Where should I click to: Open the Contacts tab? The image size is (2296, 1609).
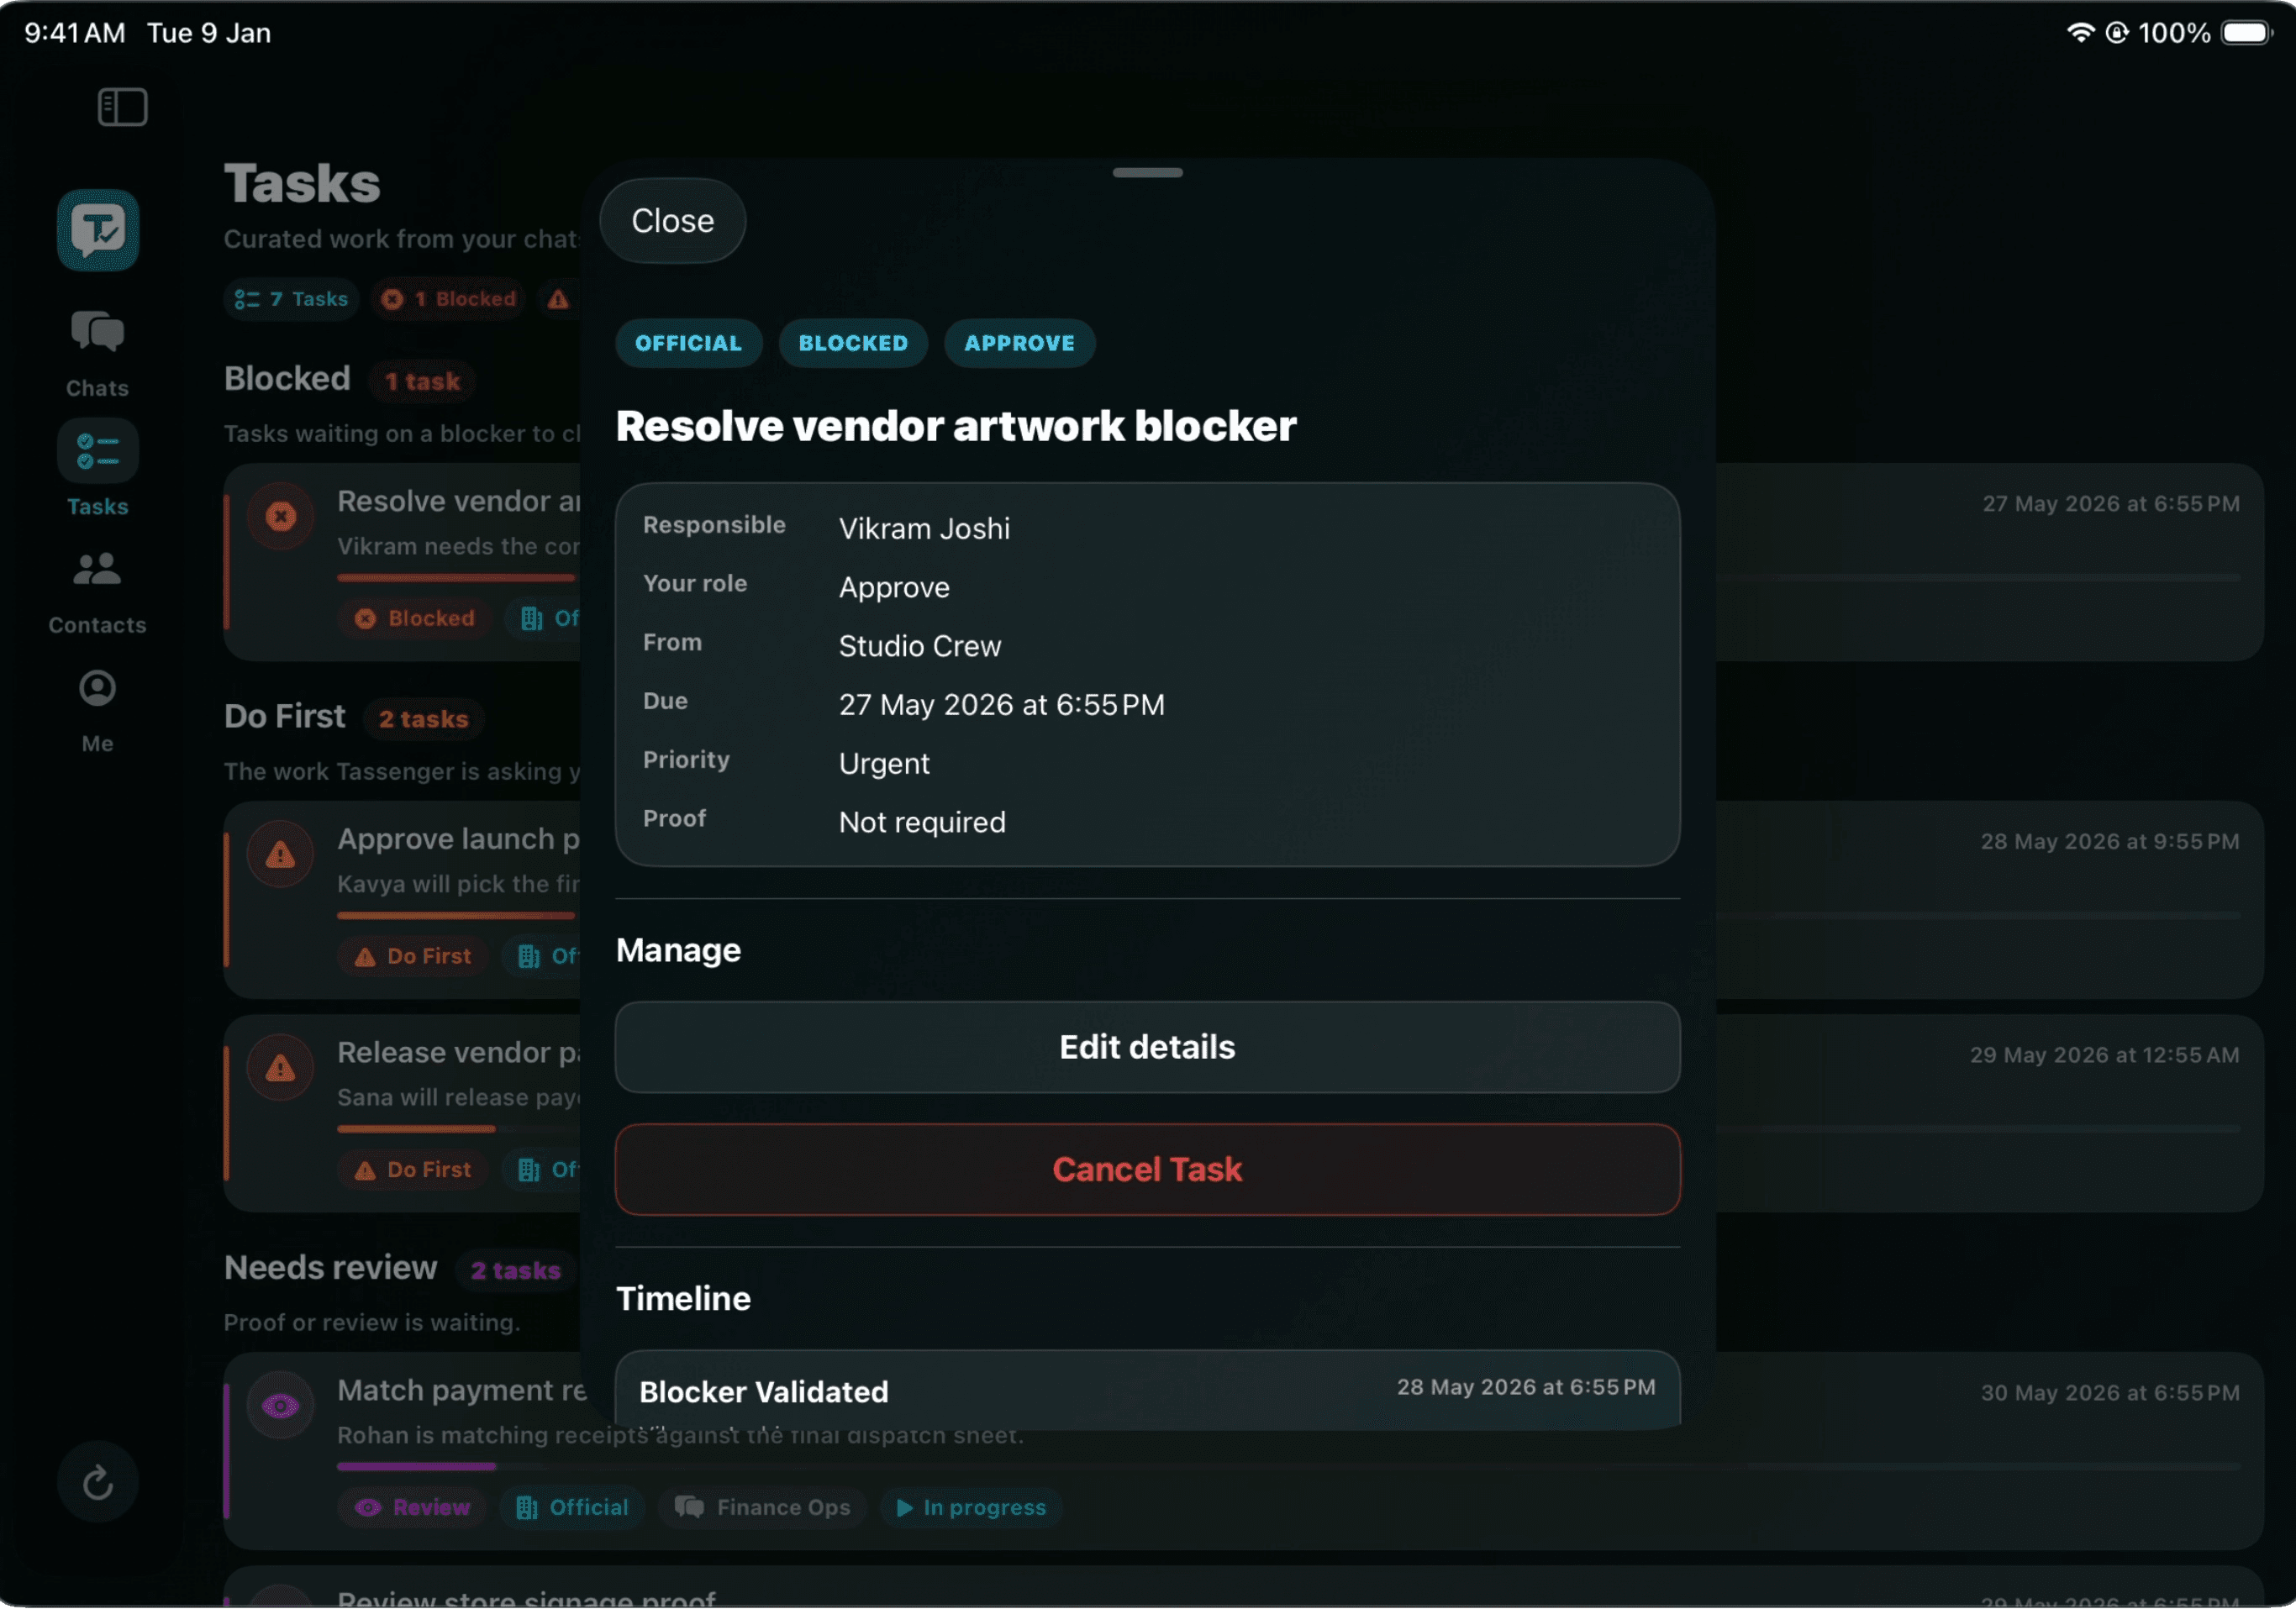(x=97, y=593)
